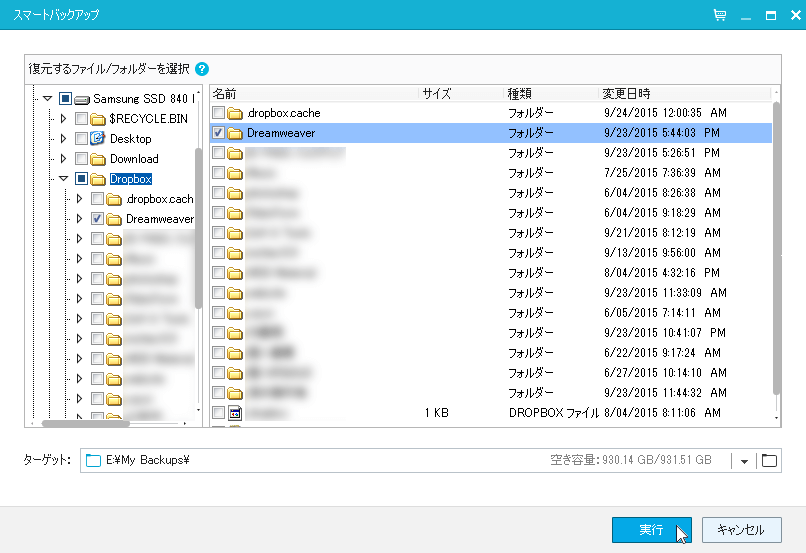Expand the Dreamweaver tree node

pyautogui.click(x=79, y=218)
